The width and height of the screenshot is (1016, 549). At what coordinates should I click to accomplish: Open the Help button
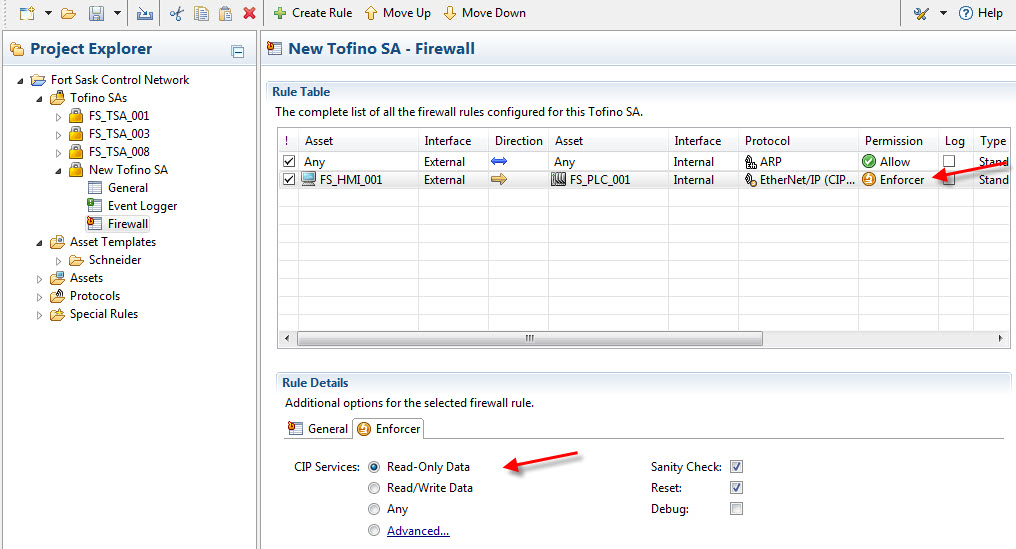(980, 13)
